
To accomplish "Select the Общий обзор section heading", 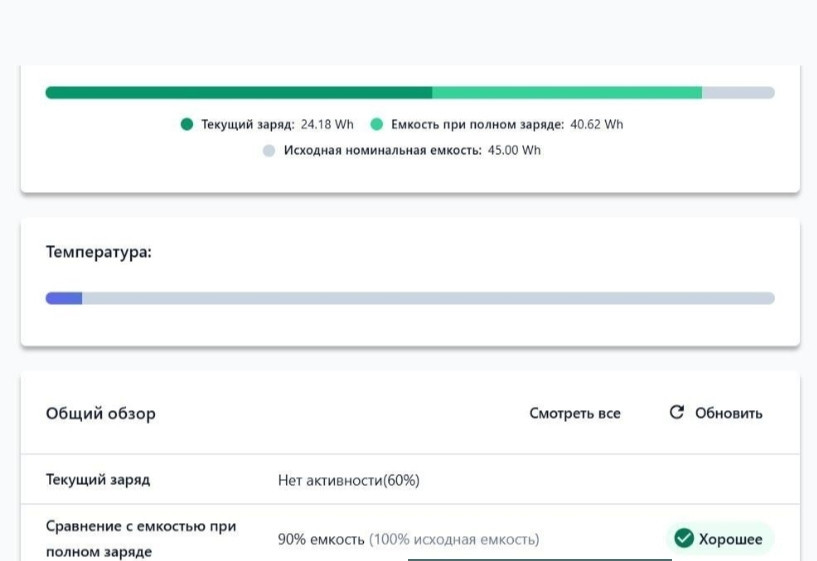I will [101, 413].
